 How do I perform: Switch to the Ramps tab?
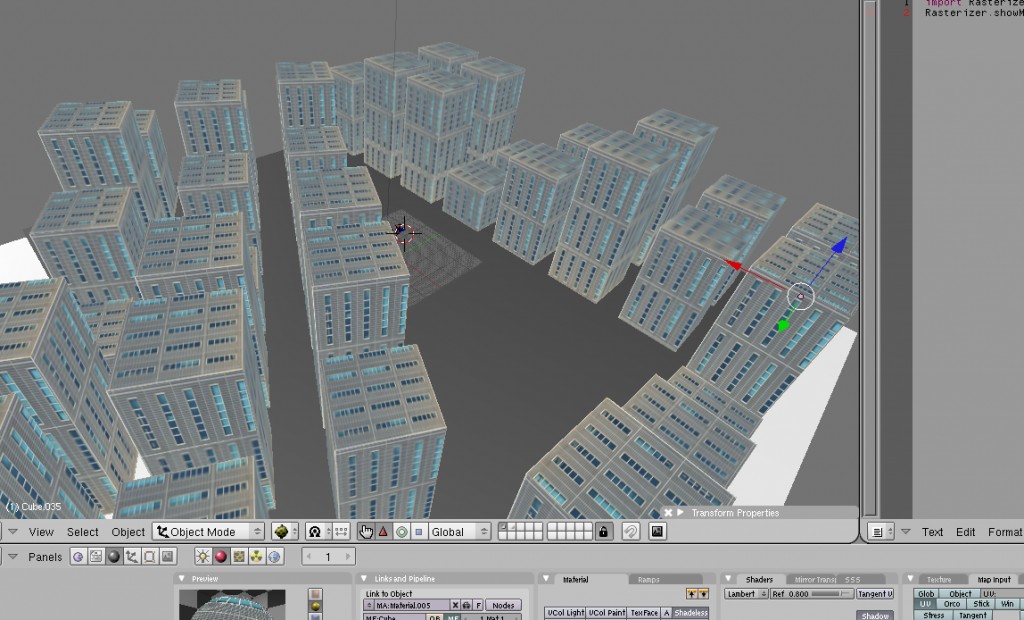649,579
